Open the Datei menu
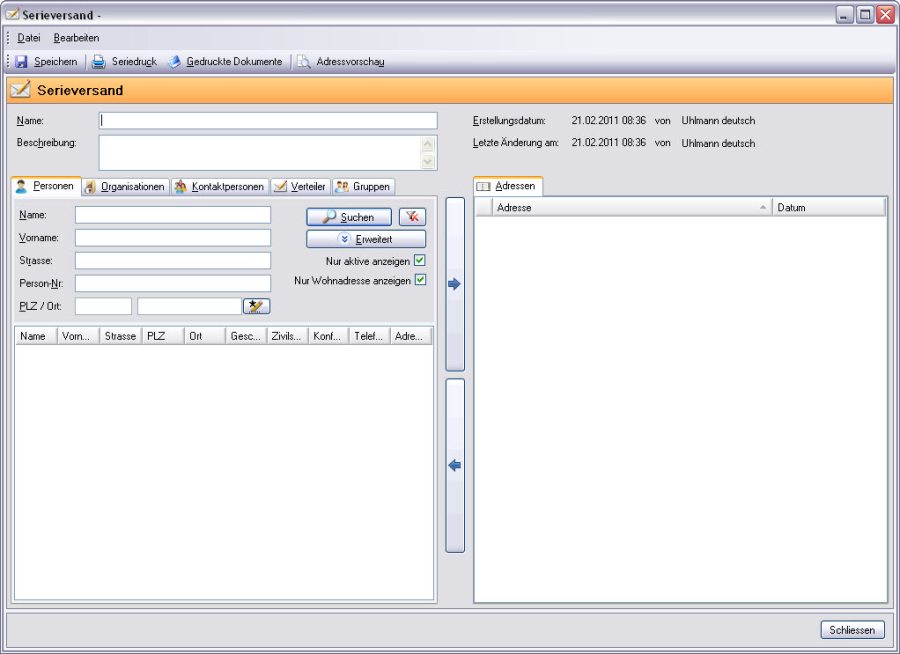 pyautogui.click(x=29, y=38)
